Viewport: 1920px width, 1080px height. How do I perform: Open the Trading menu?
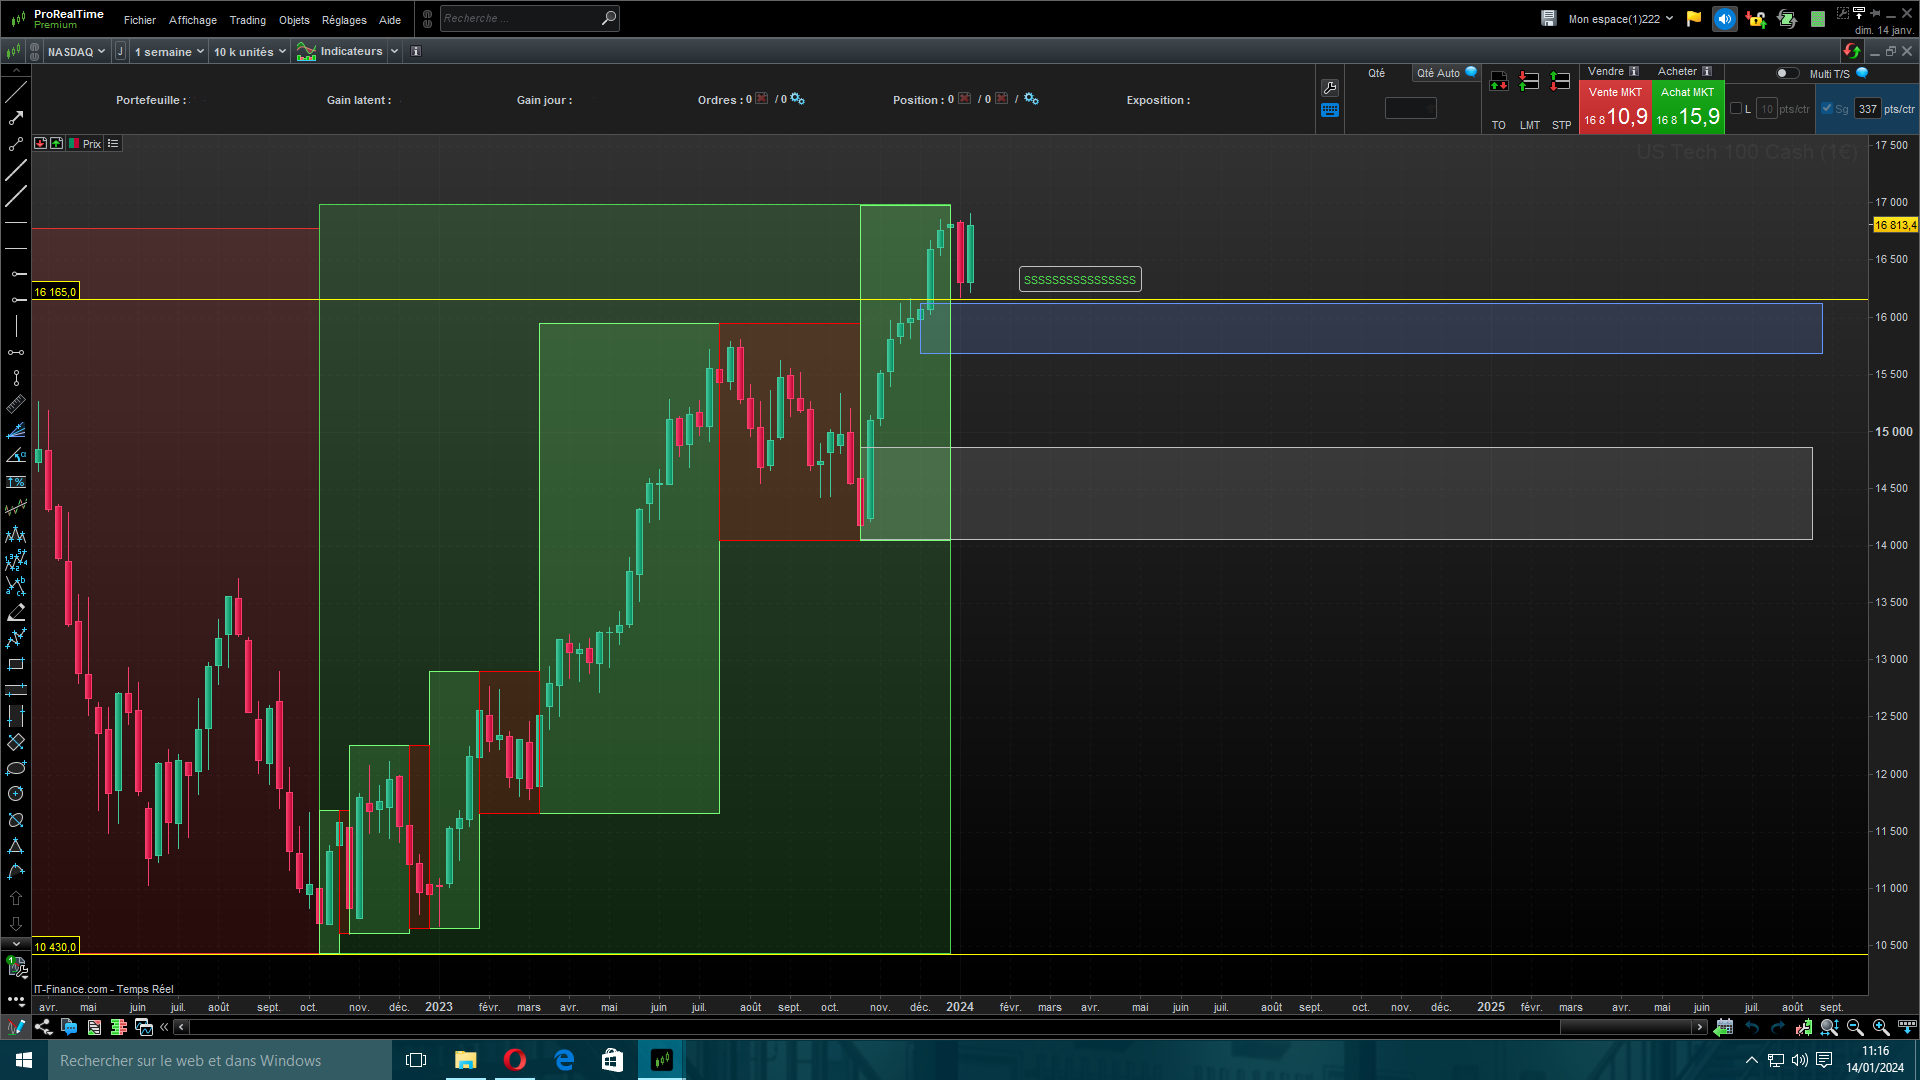247,20
